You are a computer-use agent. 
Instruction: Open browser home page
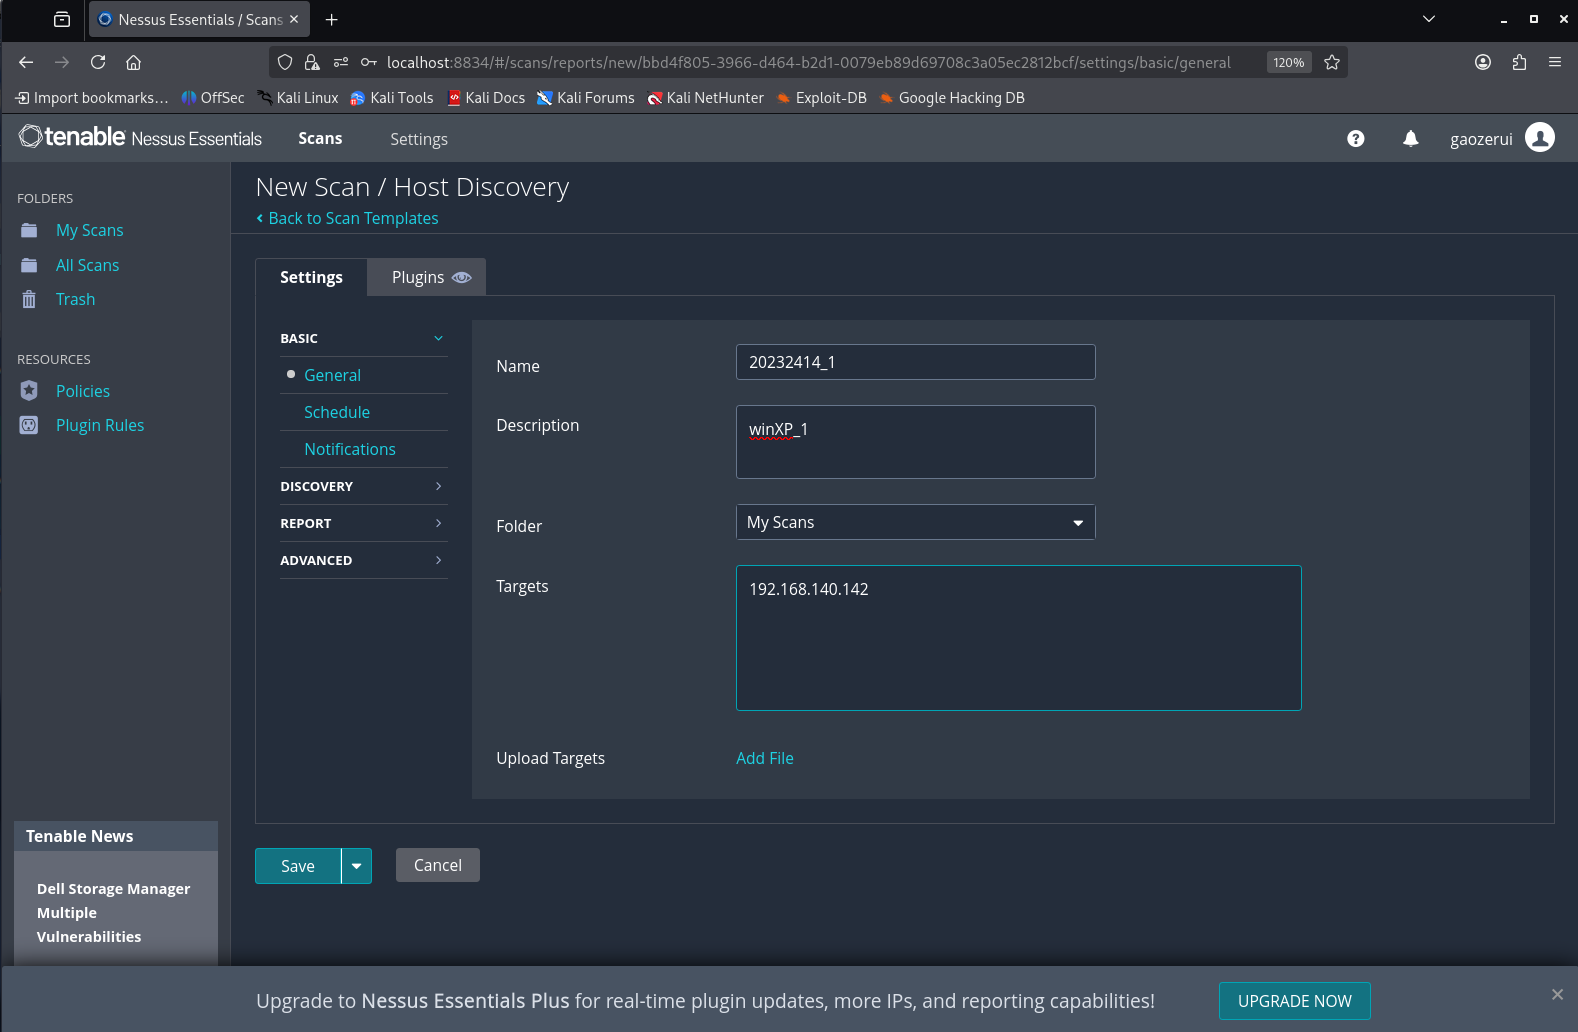133,62
